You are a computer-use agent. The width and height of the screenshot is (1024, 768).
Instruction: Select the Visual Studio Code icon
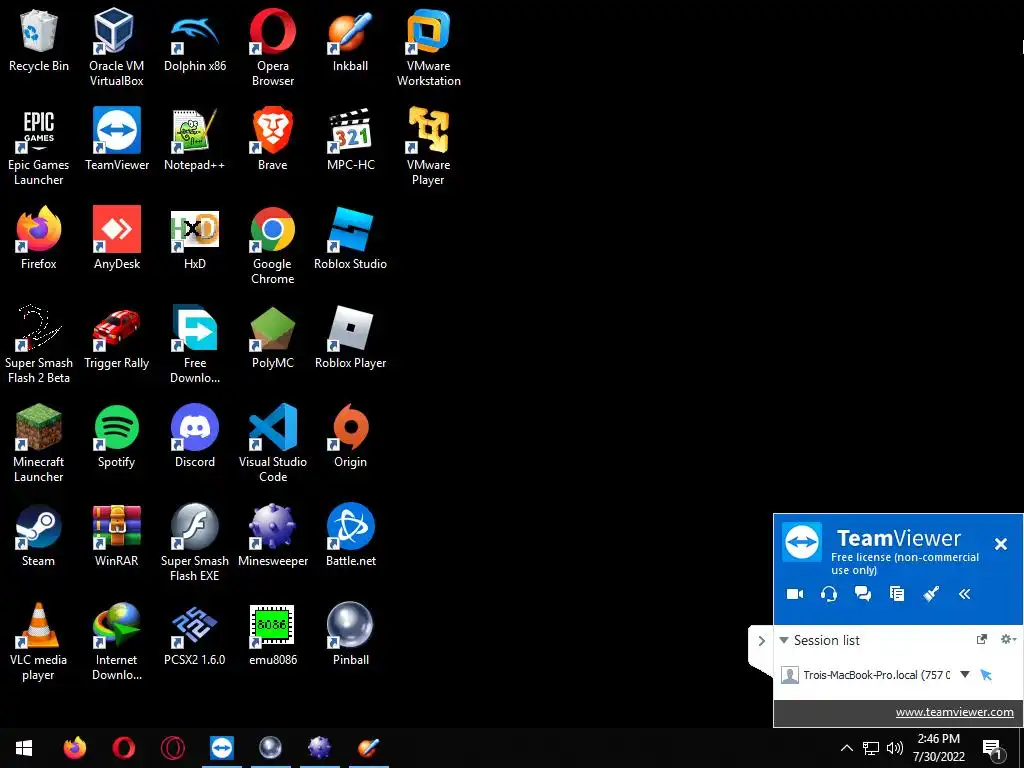click(272, 443)
